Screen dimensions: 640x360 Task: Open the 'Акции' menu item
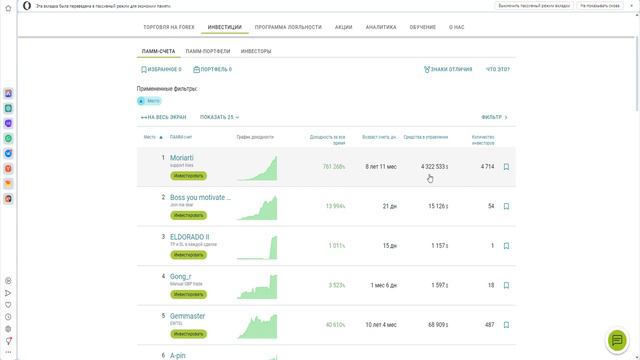tap(343, 27)
